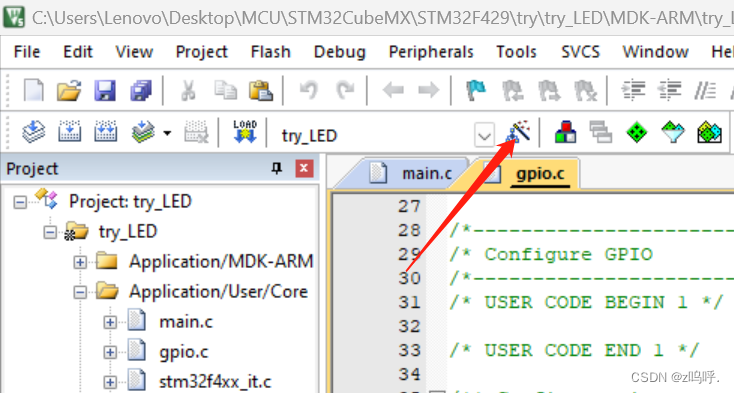Open a file using folder icon
This screenshot has height=393, width=734.
69,90
